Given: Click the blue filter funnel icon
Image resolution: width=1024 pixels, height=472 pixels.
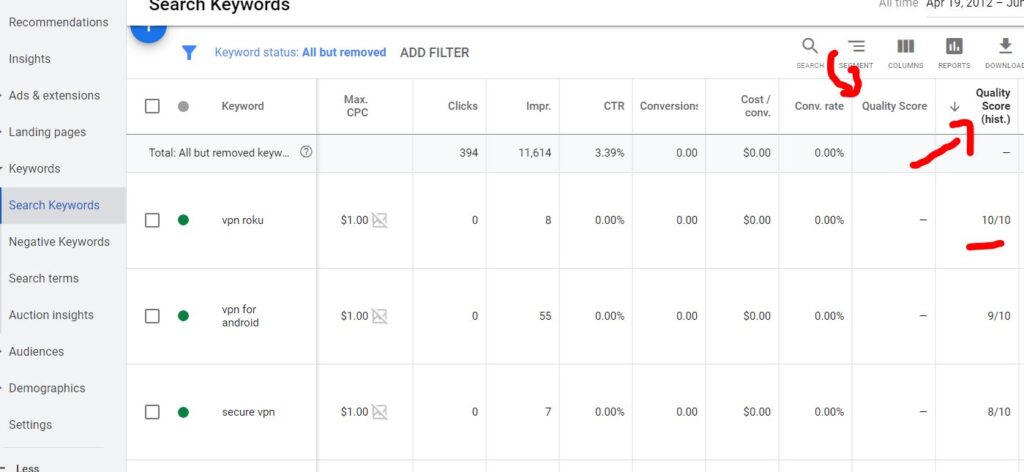Looking at the screenshot, I should click(x=189, y=53).
